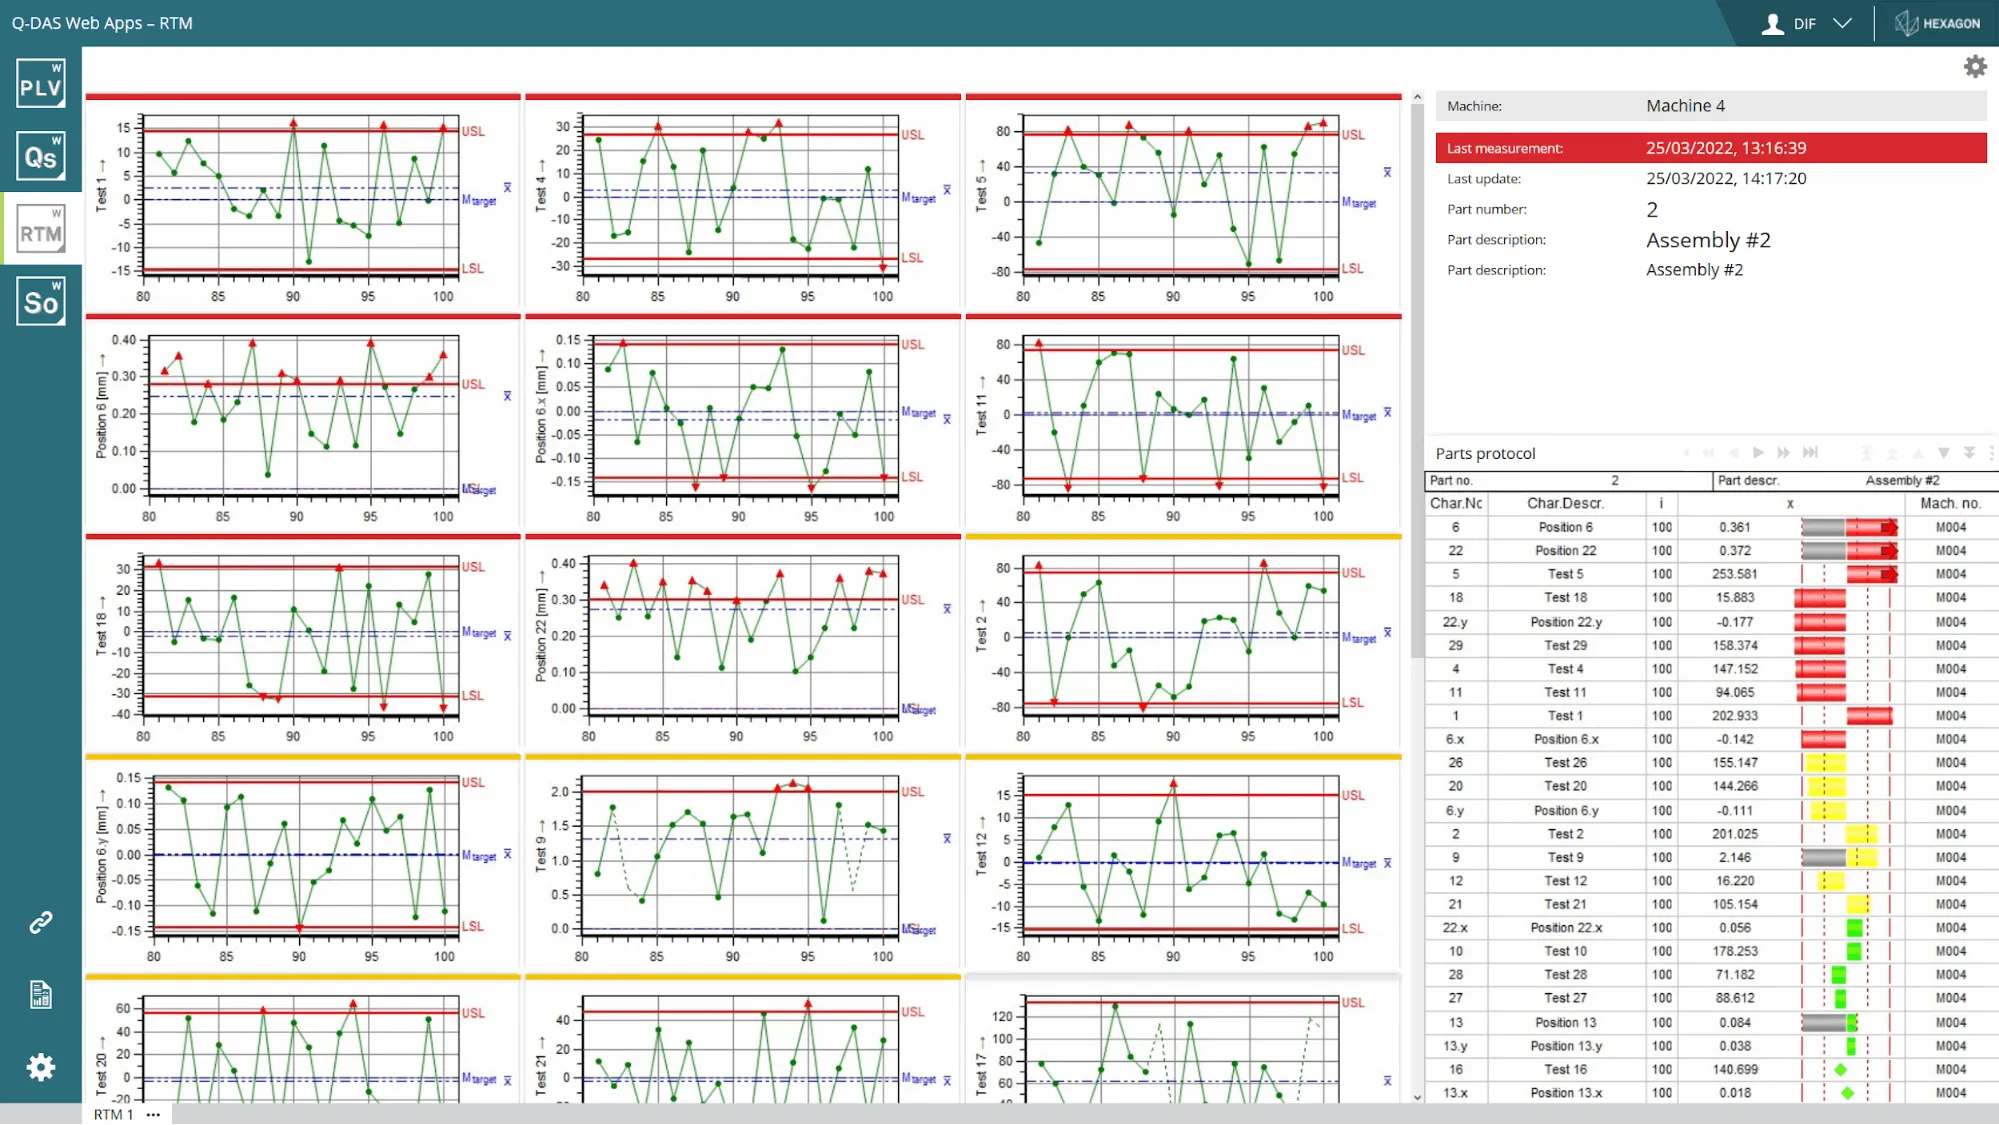Select the Test 11 control chart
This screenshot has width=1999, height=1125.
tap(1183, 425)
